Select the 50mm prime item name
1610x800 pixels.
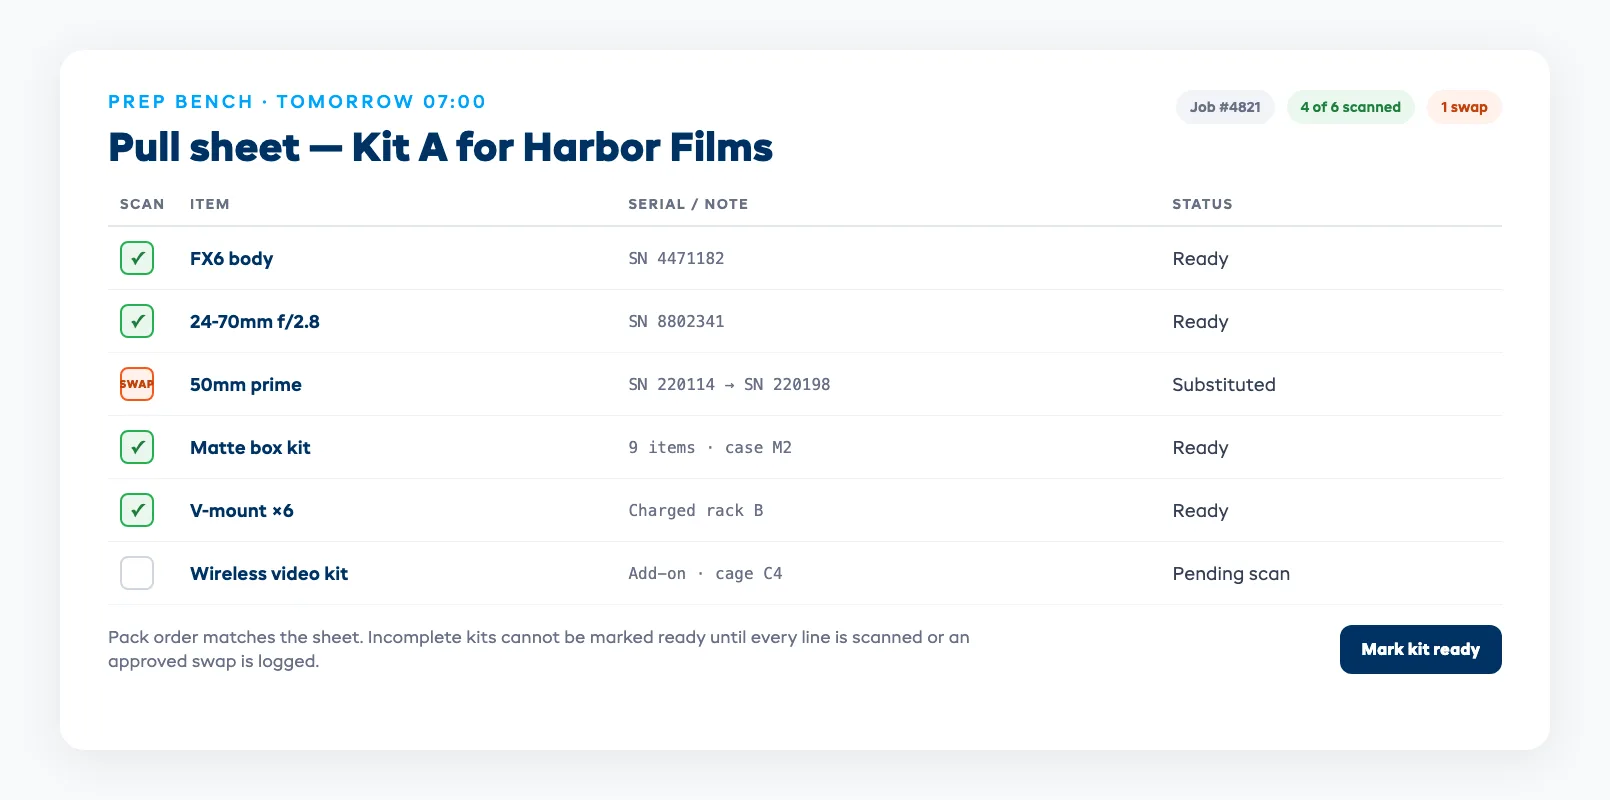point(246,384)
